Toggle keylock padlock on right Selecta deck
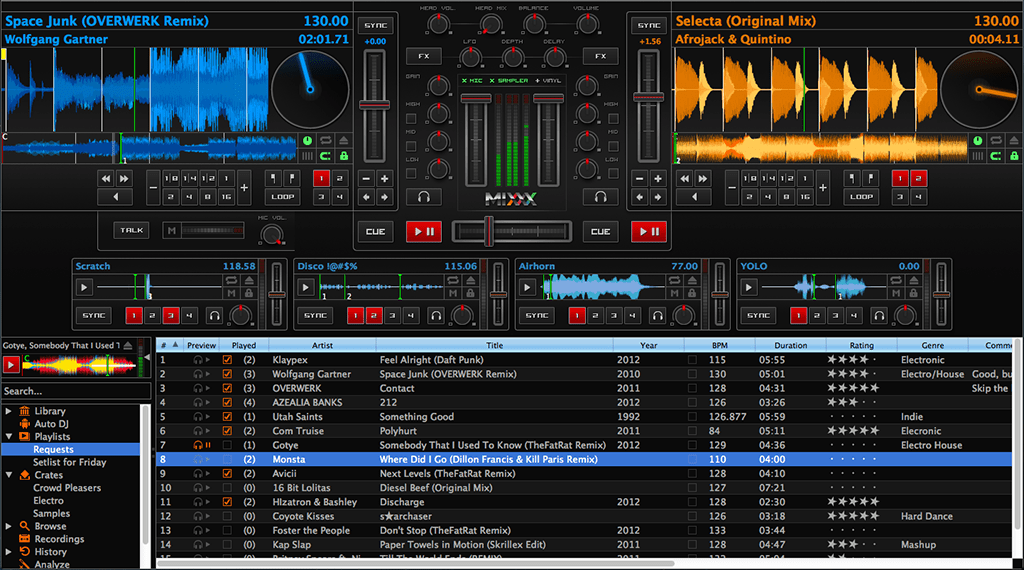This screenshot has height=570, width=1024. (1014, 156)
